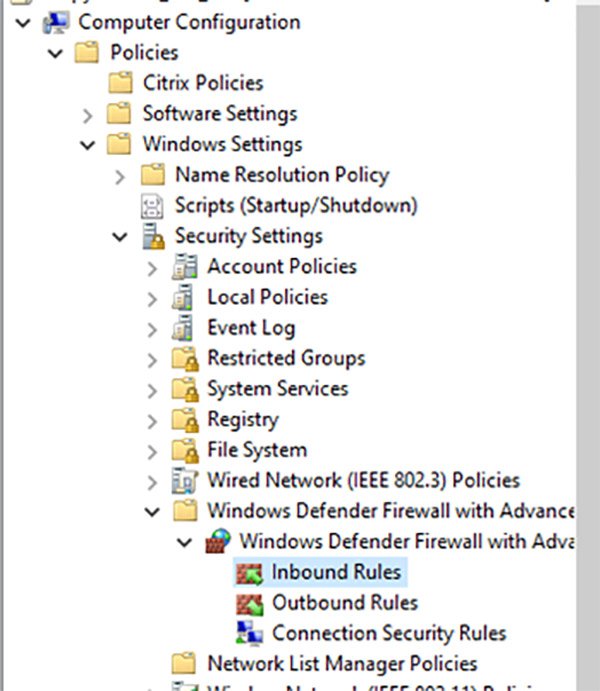Select the File System item
The image size is (600, 691).
coord(256,450)
